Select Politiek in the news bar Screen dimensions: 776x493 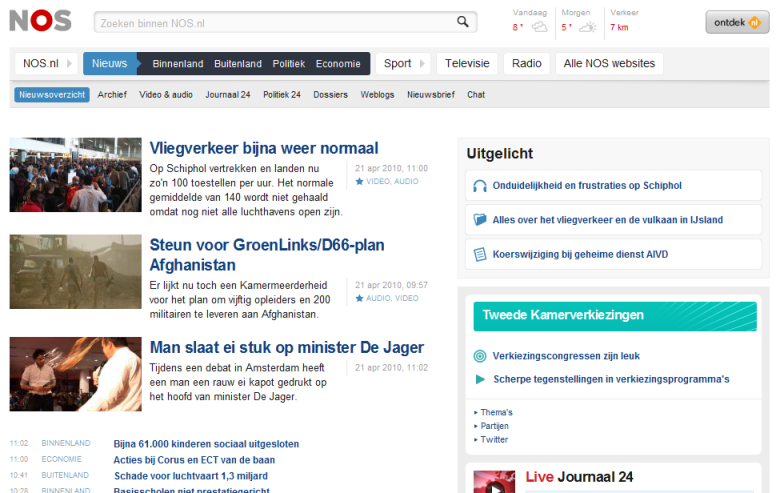289,64
